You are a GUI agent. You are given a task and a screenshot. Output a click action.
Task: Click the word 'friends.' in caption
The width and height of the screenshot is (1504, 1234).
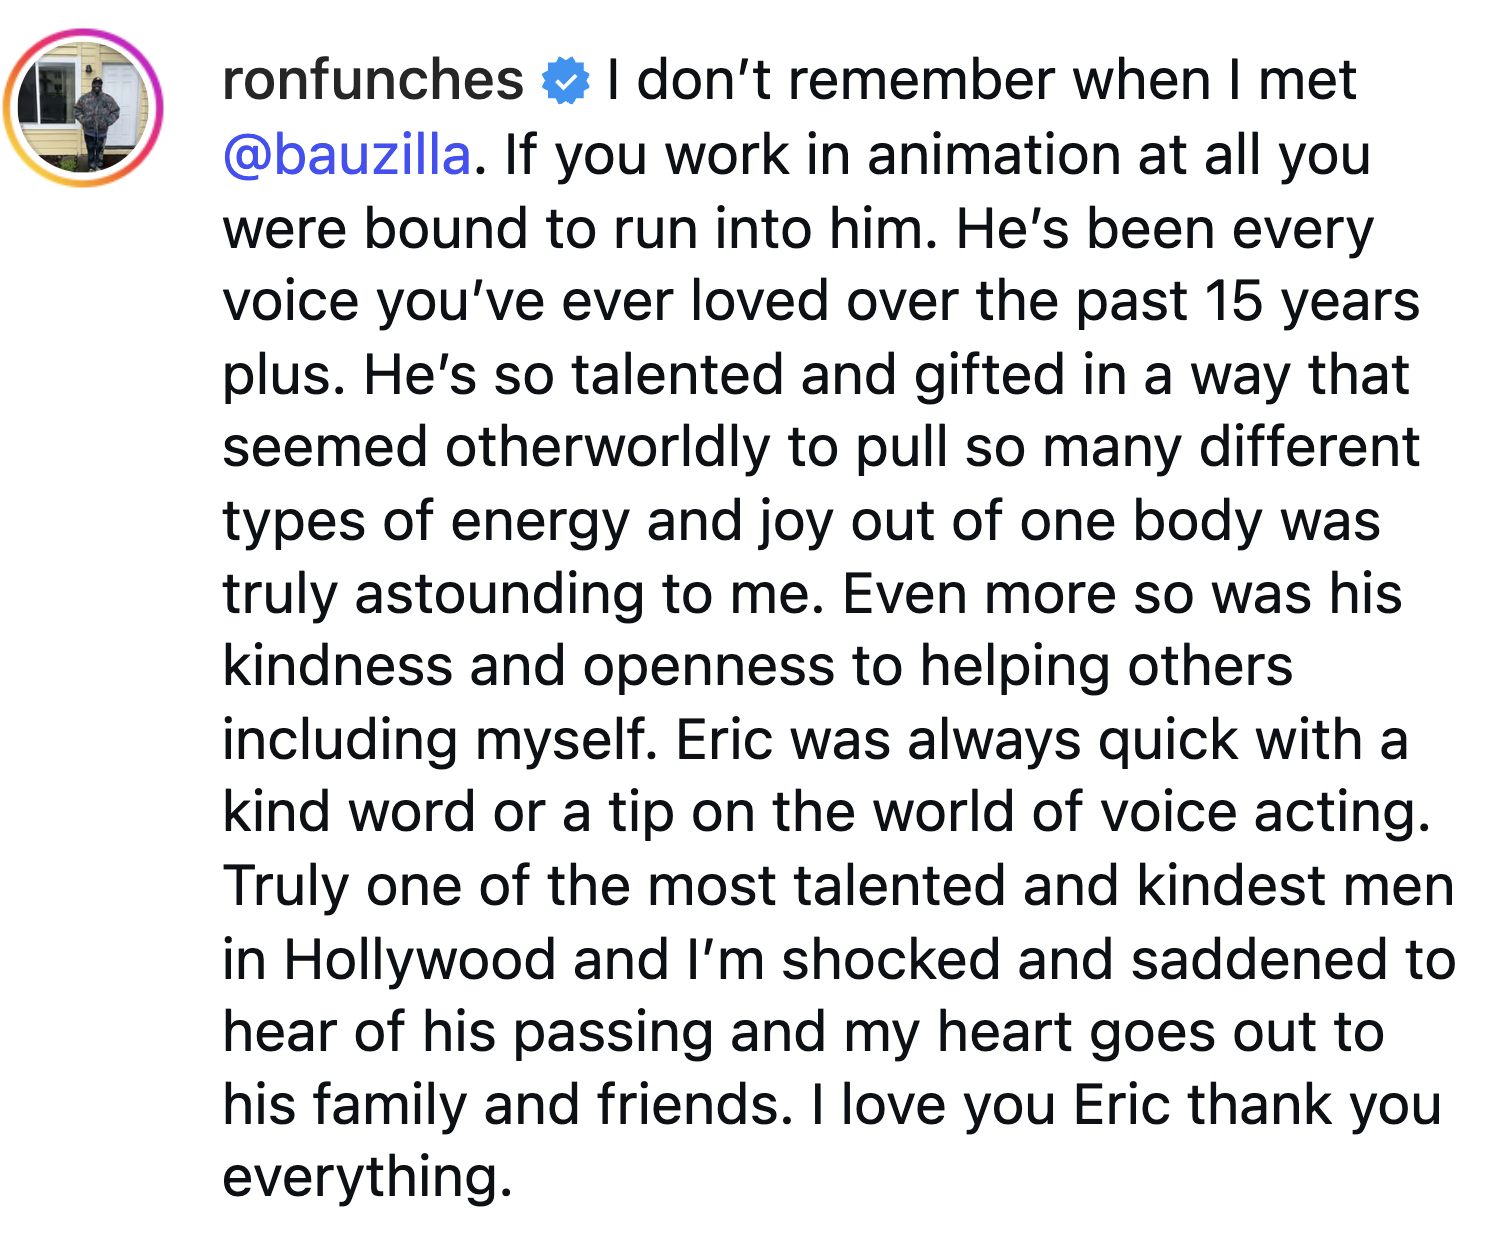695,1106
